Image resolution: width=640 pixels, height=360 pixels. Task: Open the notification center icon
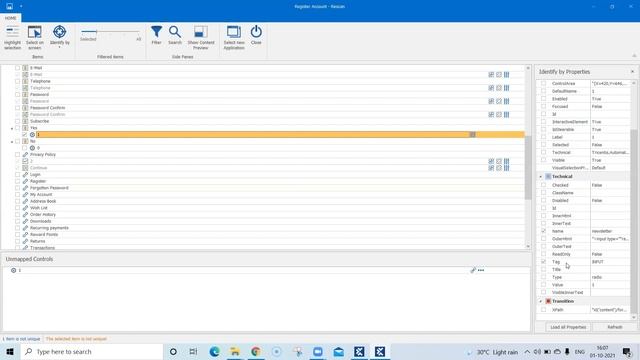(627, 351)
